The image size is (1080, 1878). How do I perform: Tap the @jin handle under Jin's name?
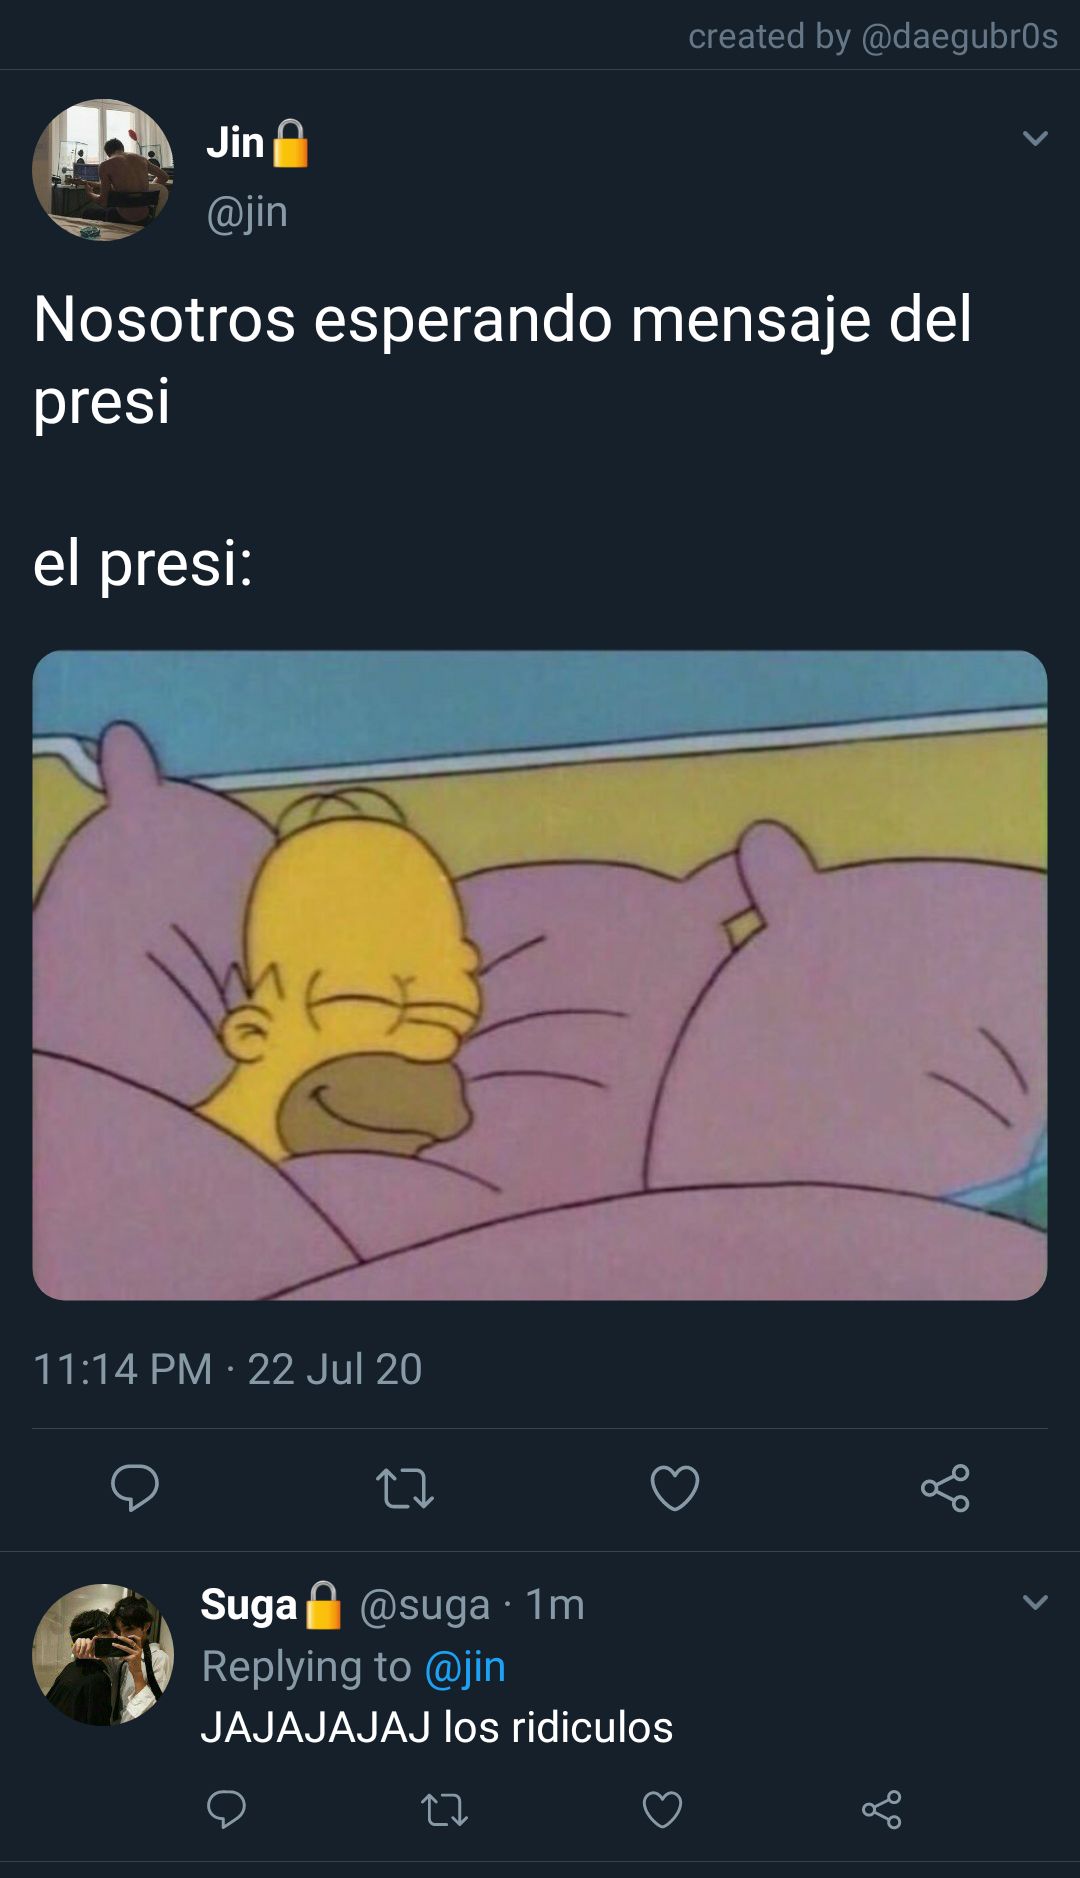pos(247,212)
